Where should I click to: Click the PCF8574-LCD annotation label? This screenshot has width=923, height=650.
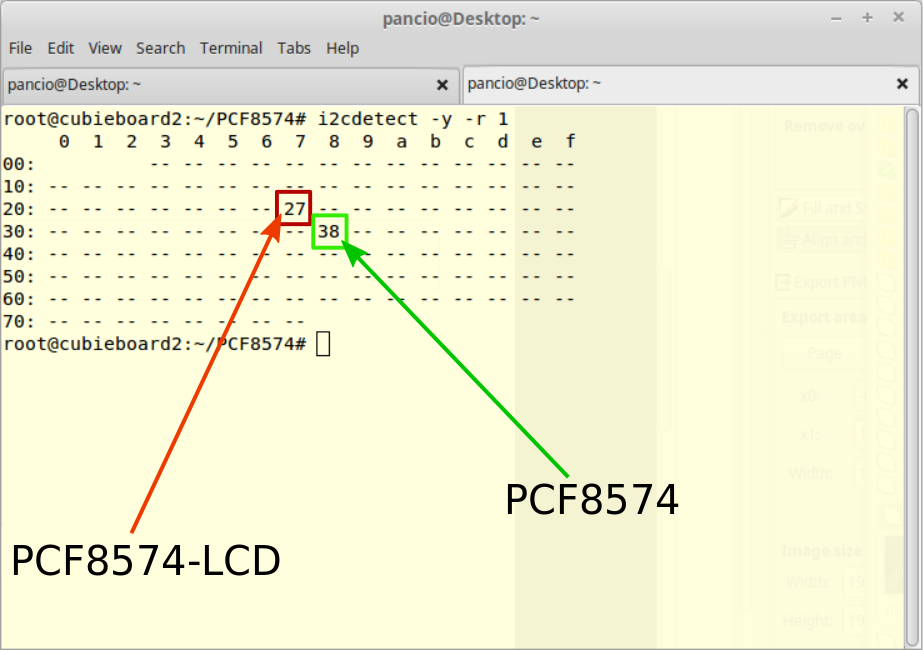pyautogui.click(x=145, y=561)
